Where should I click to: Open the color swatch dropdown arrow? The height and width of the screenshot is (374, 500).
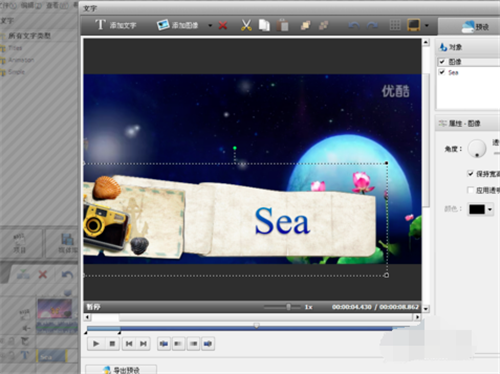click(x=490, y=209)
